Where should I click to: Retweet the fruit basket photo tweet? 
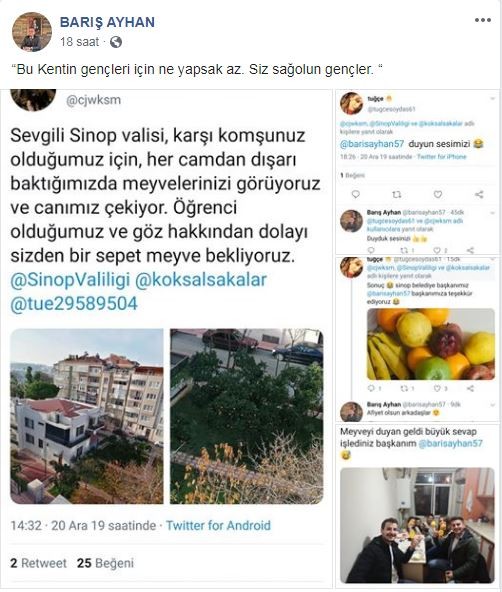click(407, 388)
